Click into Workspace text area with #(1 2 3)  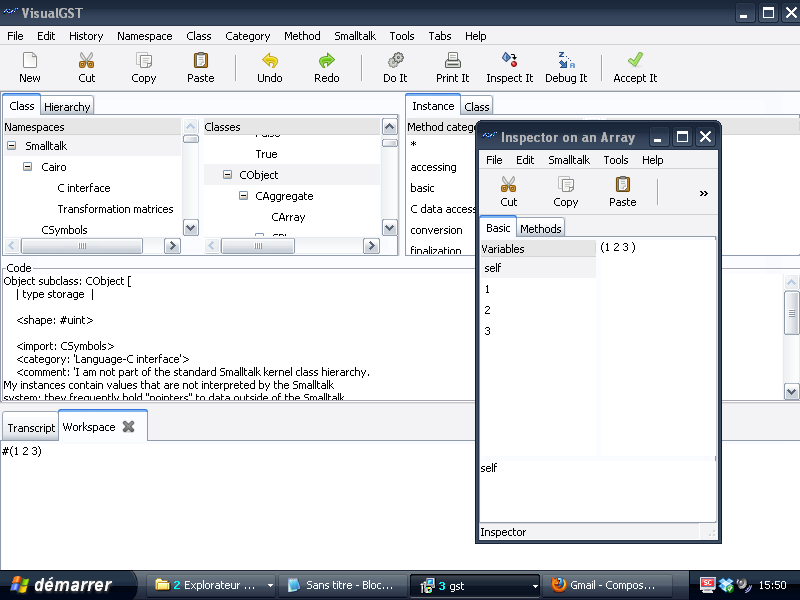coord(237,505)
